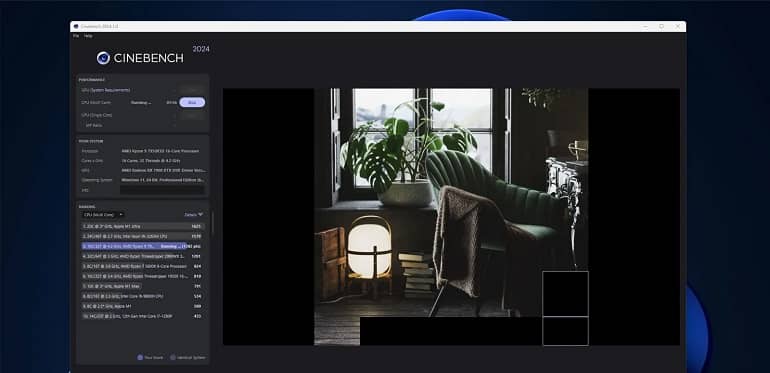Click the Identical System legend dot

(173, 357)
